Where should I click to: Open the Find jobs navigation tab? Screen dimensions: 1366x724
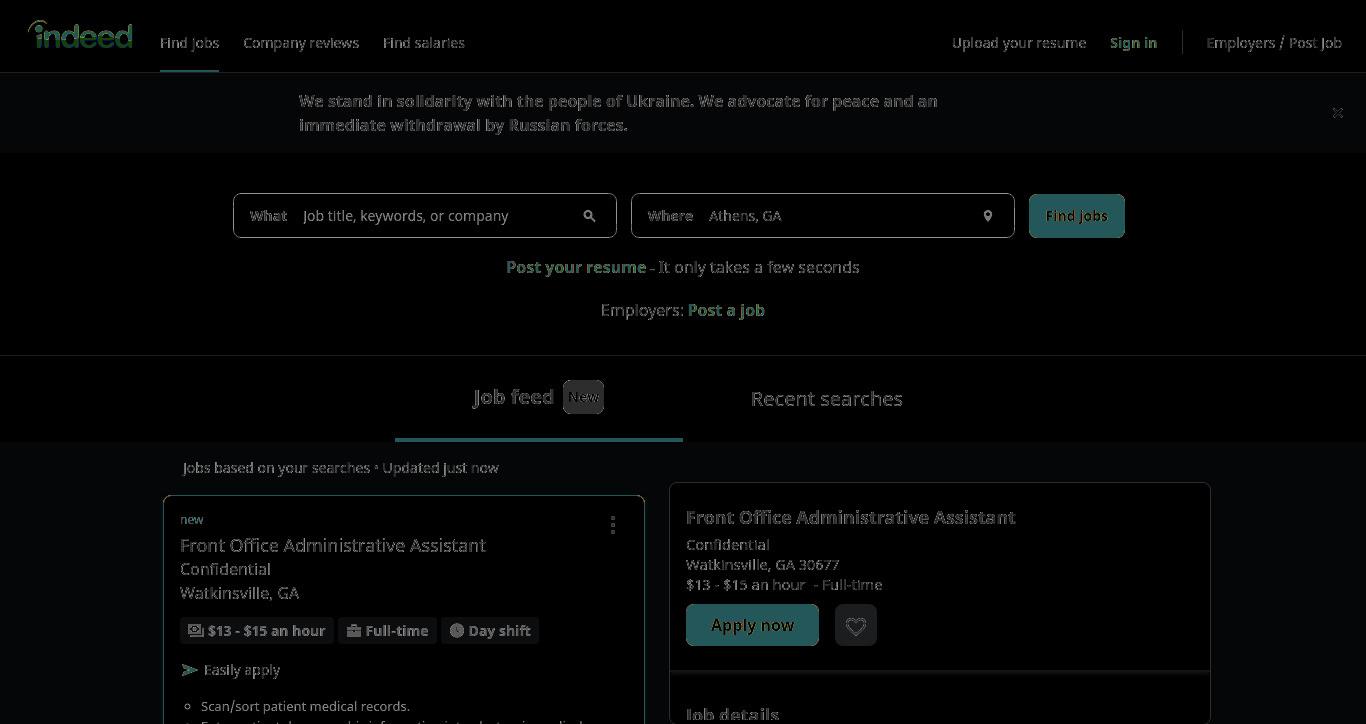189,43
